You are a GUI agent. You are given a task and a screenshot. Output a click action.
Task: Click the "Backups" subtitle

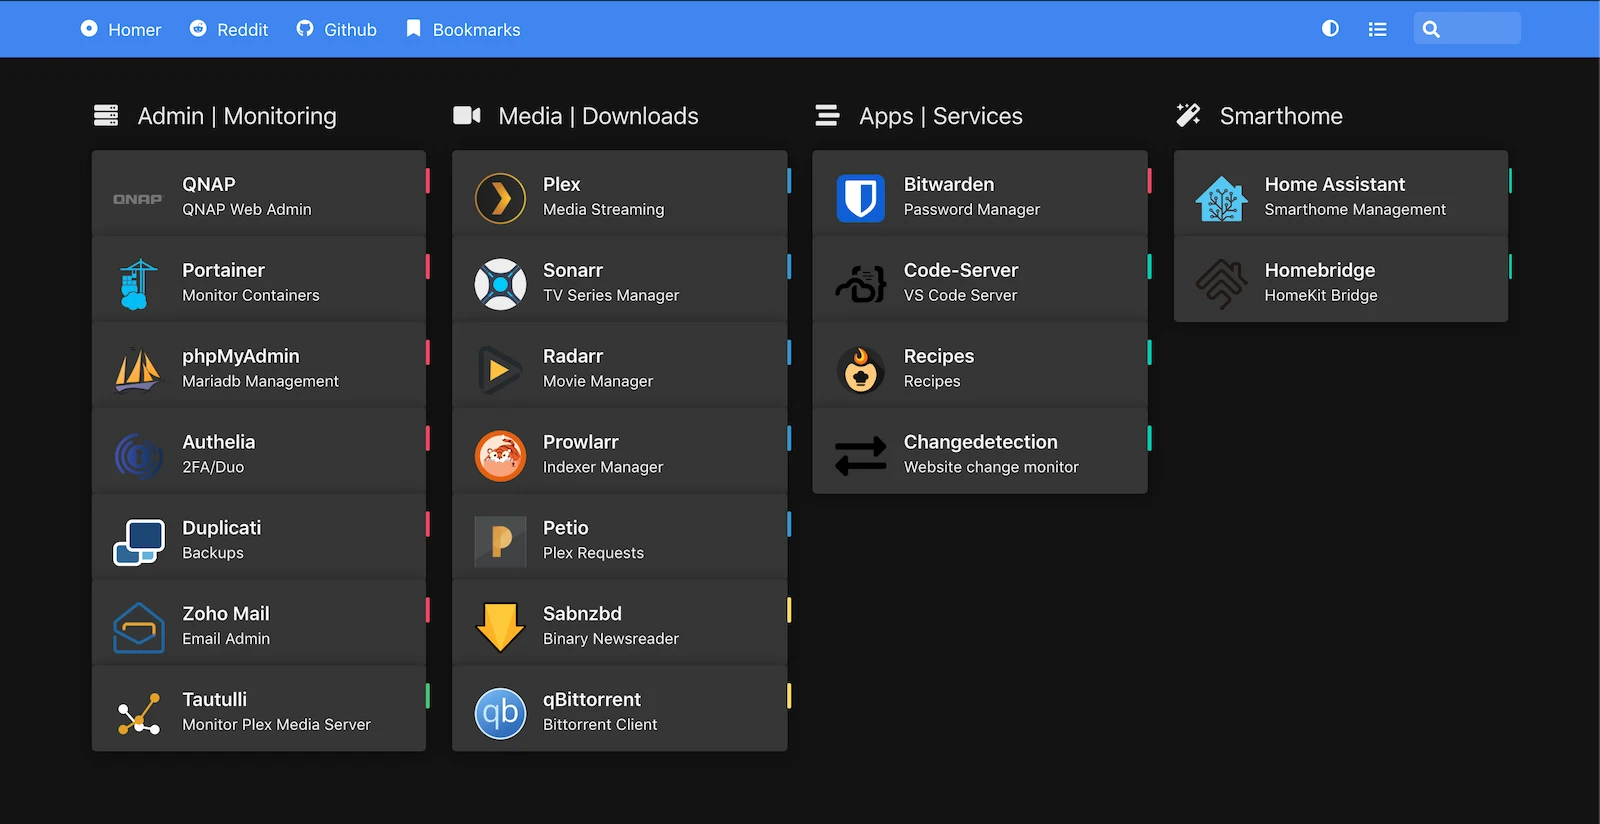coord(213,554)
